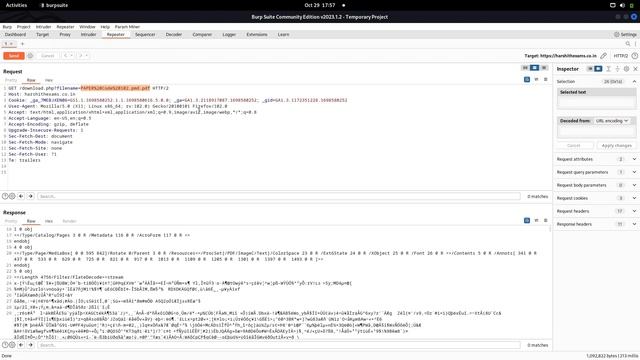The height and width of the screenshot is (360, 640).
Task: Click Apply changes in Inspector
Action: pyautogui.click(x=616, y=146)
